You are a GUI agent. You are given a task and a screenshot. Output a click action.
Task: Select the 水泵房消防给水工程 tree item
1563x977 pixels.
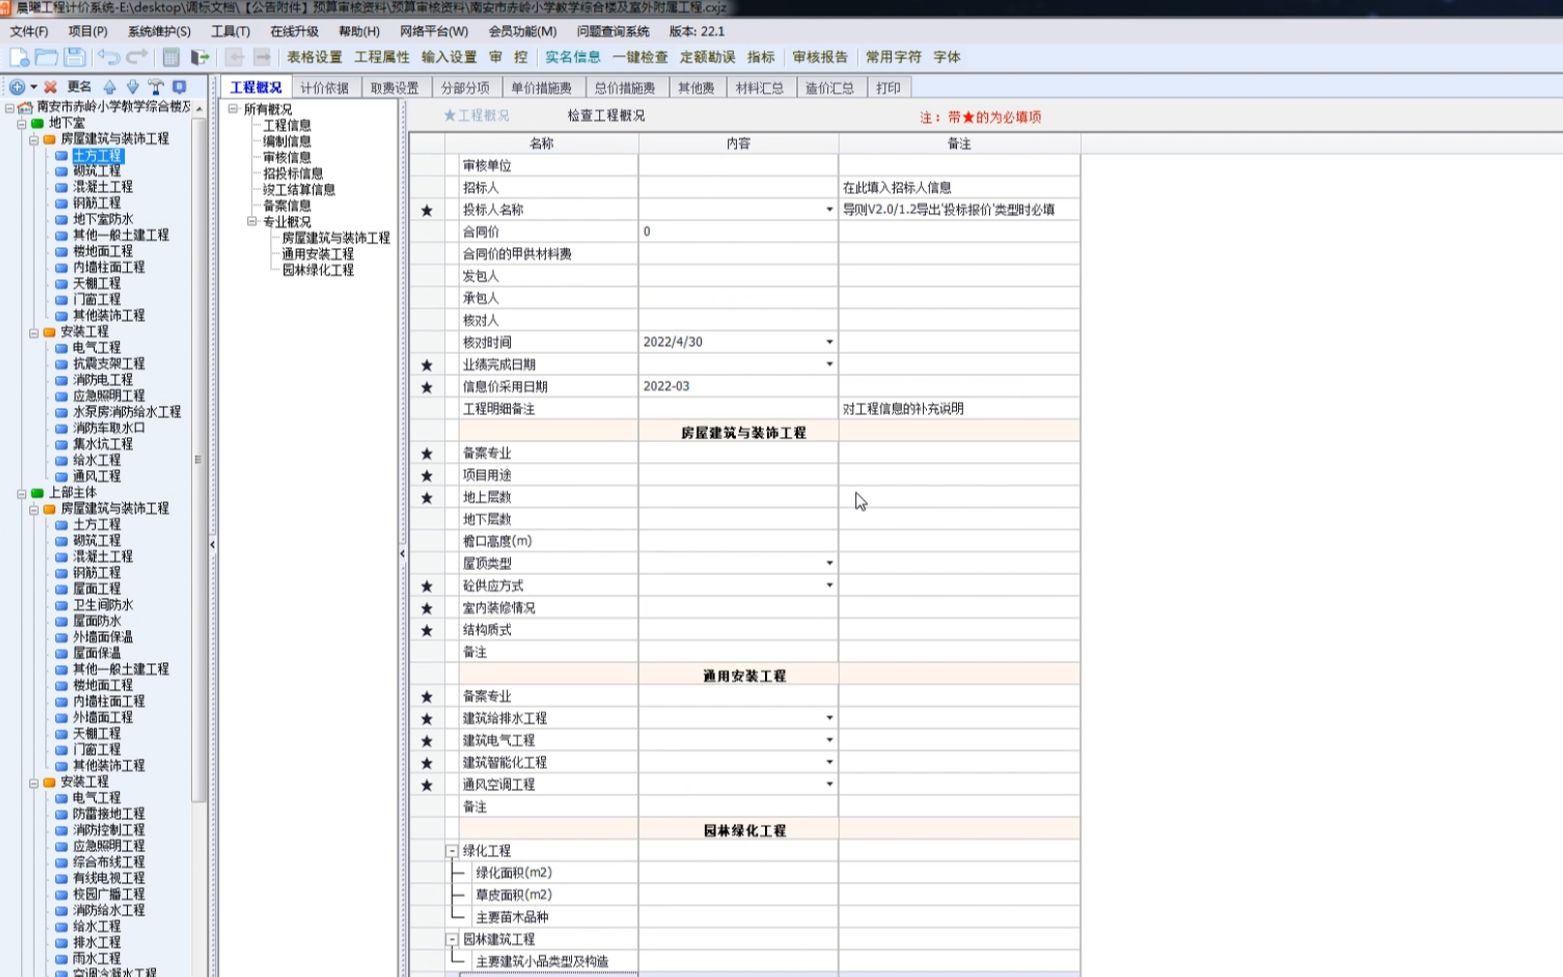pos(127,412)
